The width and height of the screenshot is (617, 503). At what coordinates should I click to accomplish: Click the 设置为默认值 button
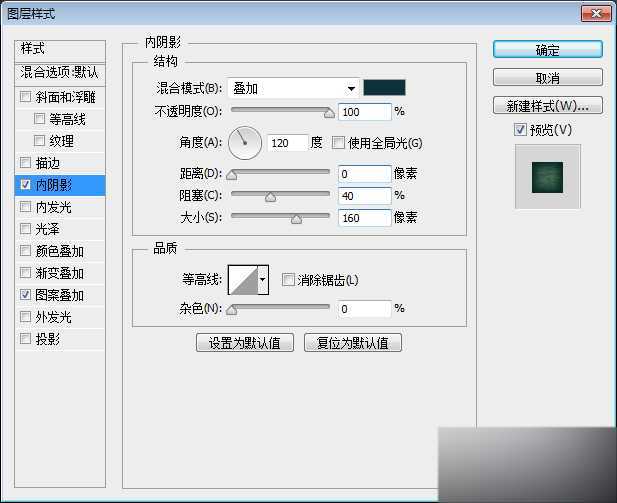(x=245, y=343)
